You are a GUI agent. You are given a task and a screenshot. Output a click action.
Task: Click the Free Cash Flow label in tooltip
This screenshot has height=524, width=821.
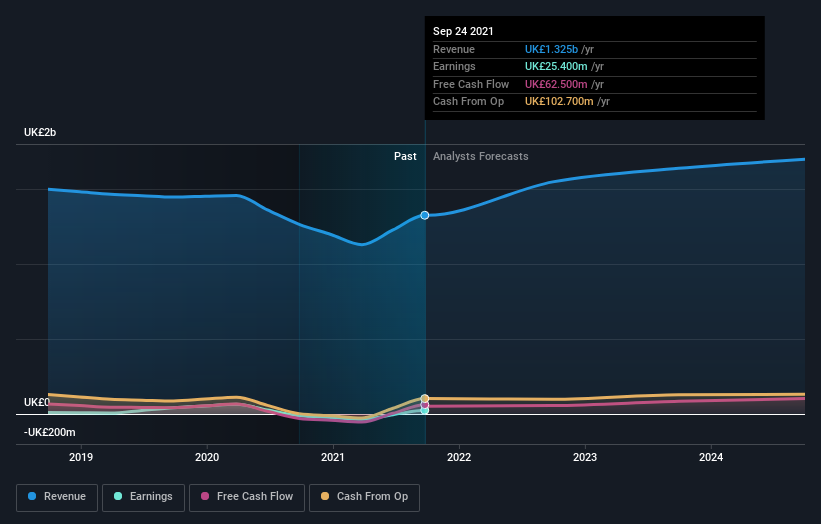471,84
